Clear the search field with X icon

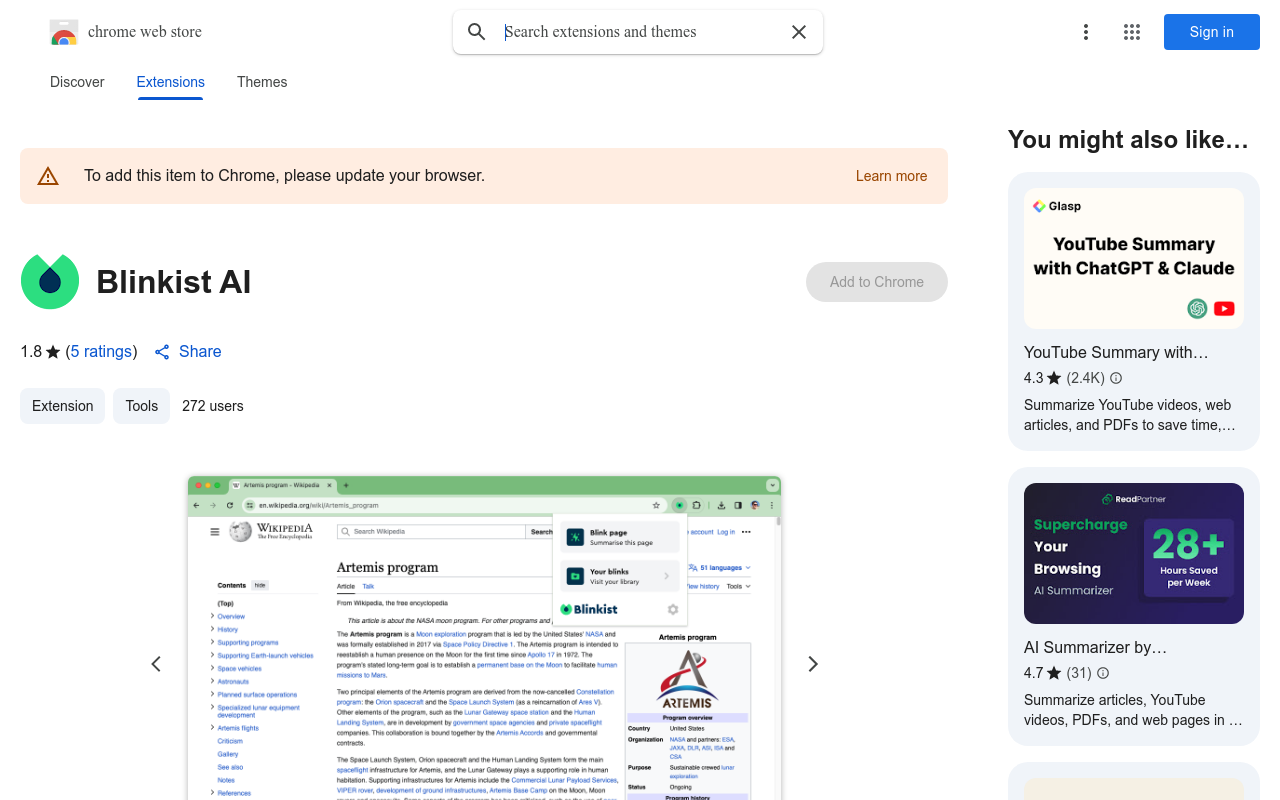(799, 32)
